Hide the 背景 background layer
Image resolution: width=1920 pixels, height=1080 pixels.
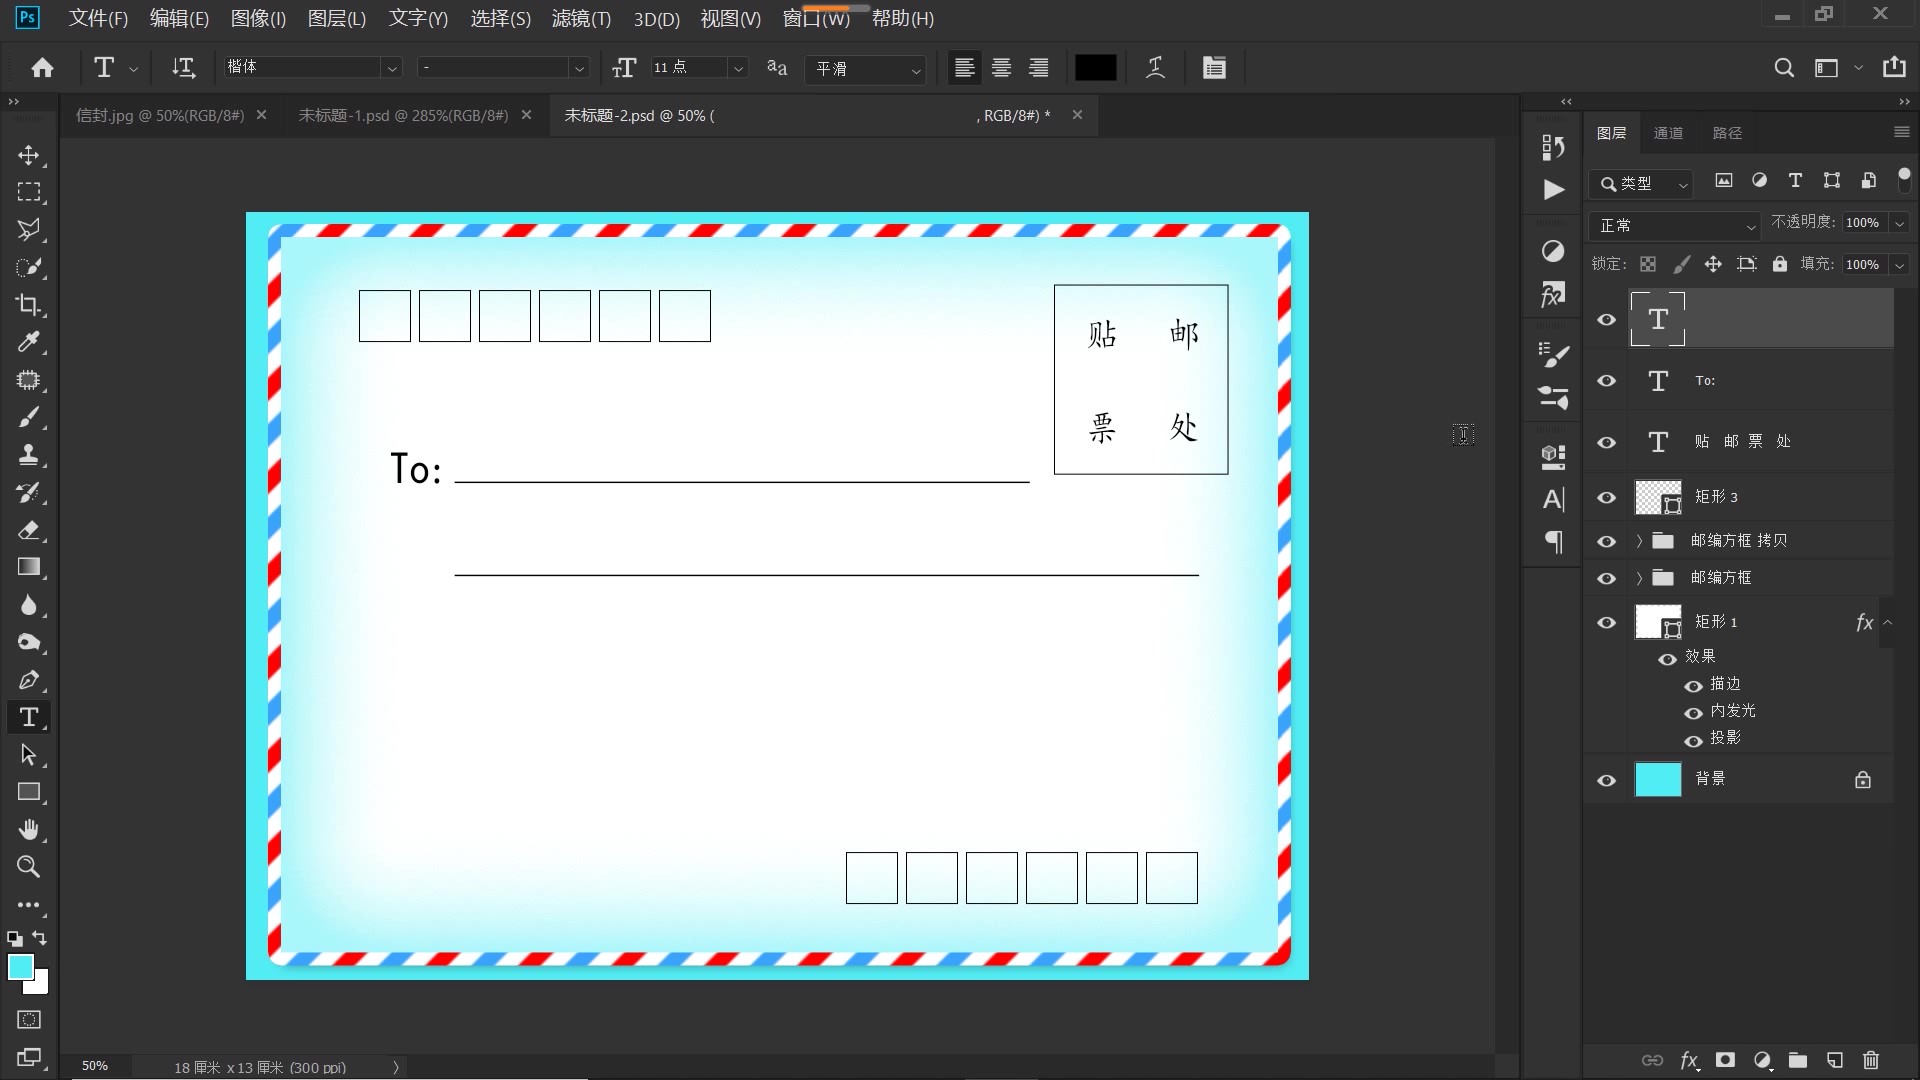pyautogui.click(x=1607, y=780)
